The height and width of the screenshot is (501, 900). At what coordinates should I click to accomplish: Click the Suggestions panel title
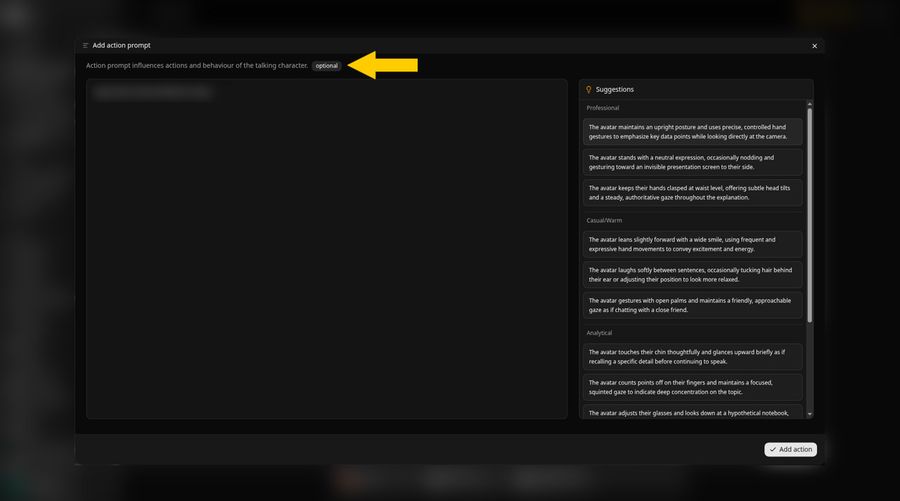(615, 90)
